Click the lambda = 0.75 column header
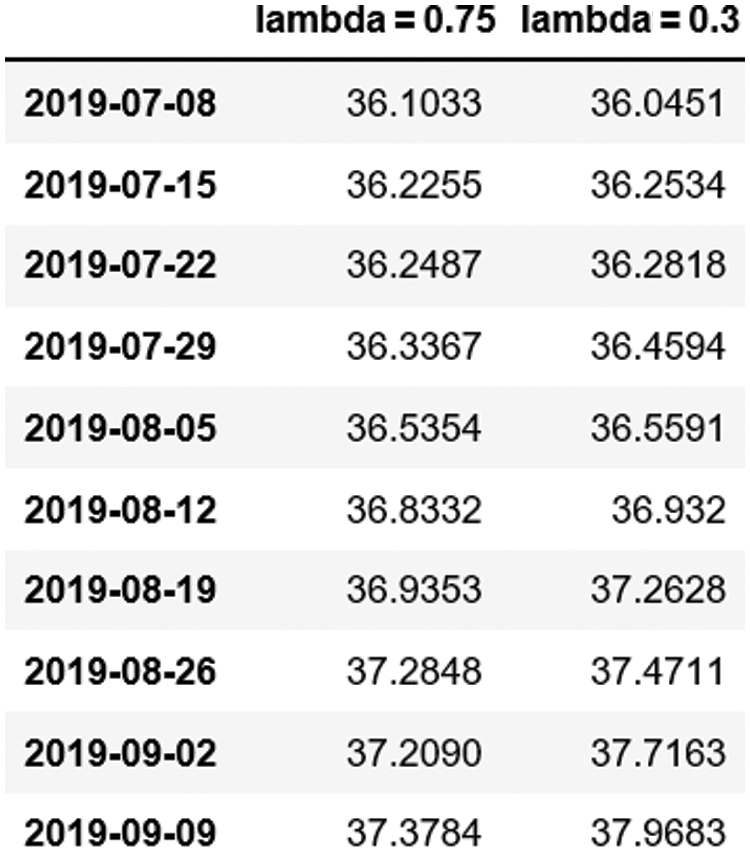Screen dimensions: 750x853 point(375,21)
